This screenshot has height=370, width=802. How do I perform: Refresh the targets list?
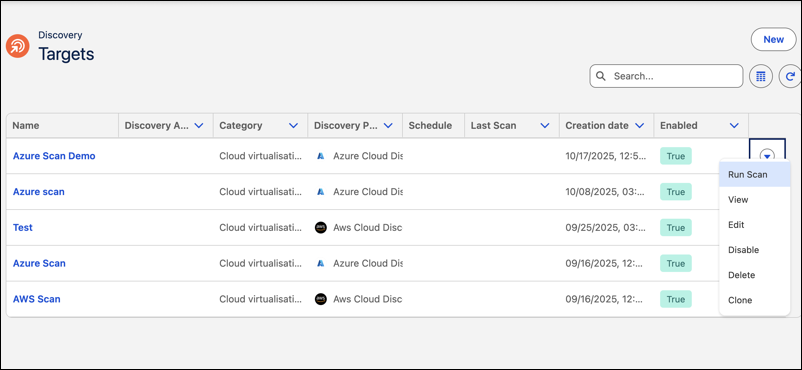[x=790, y=76]
